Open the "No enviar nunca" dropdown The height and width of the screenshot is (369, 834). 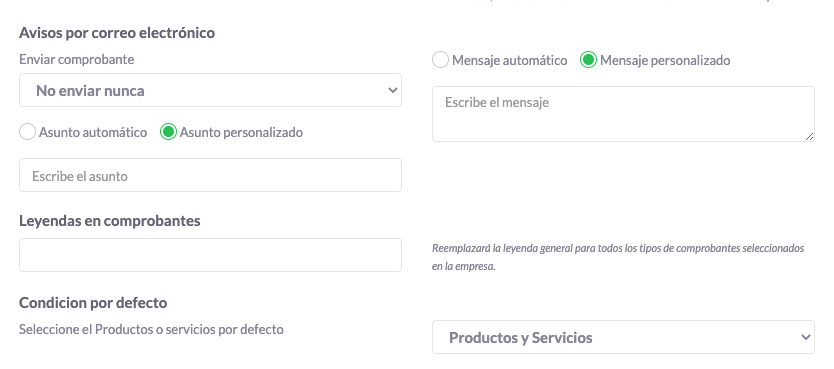(x=210, y=90)
